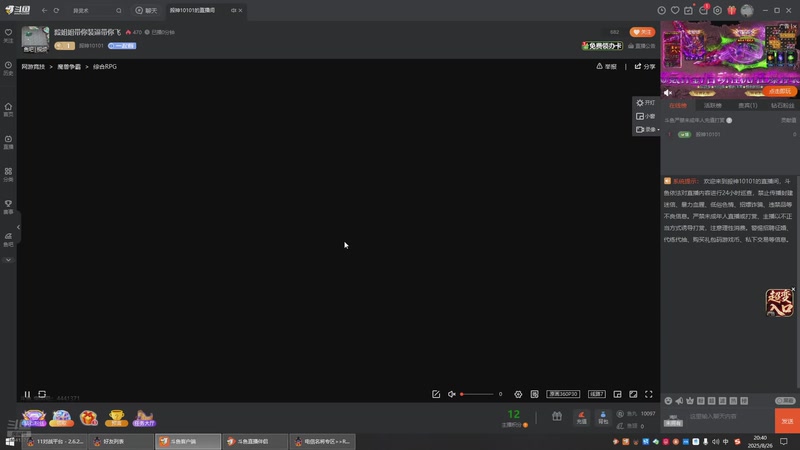Screen dimensions: 800x450
Task: Click 免费领办卡 banner button
Action: tap(602, 46)
